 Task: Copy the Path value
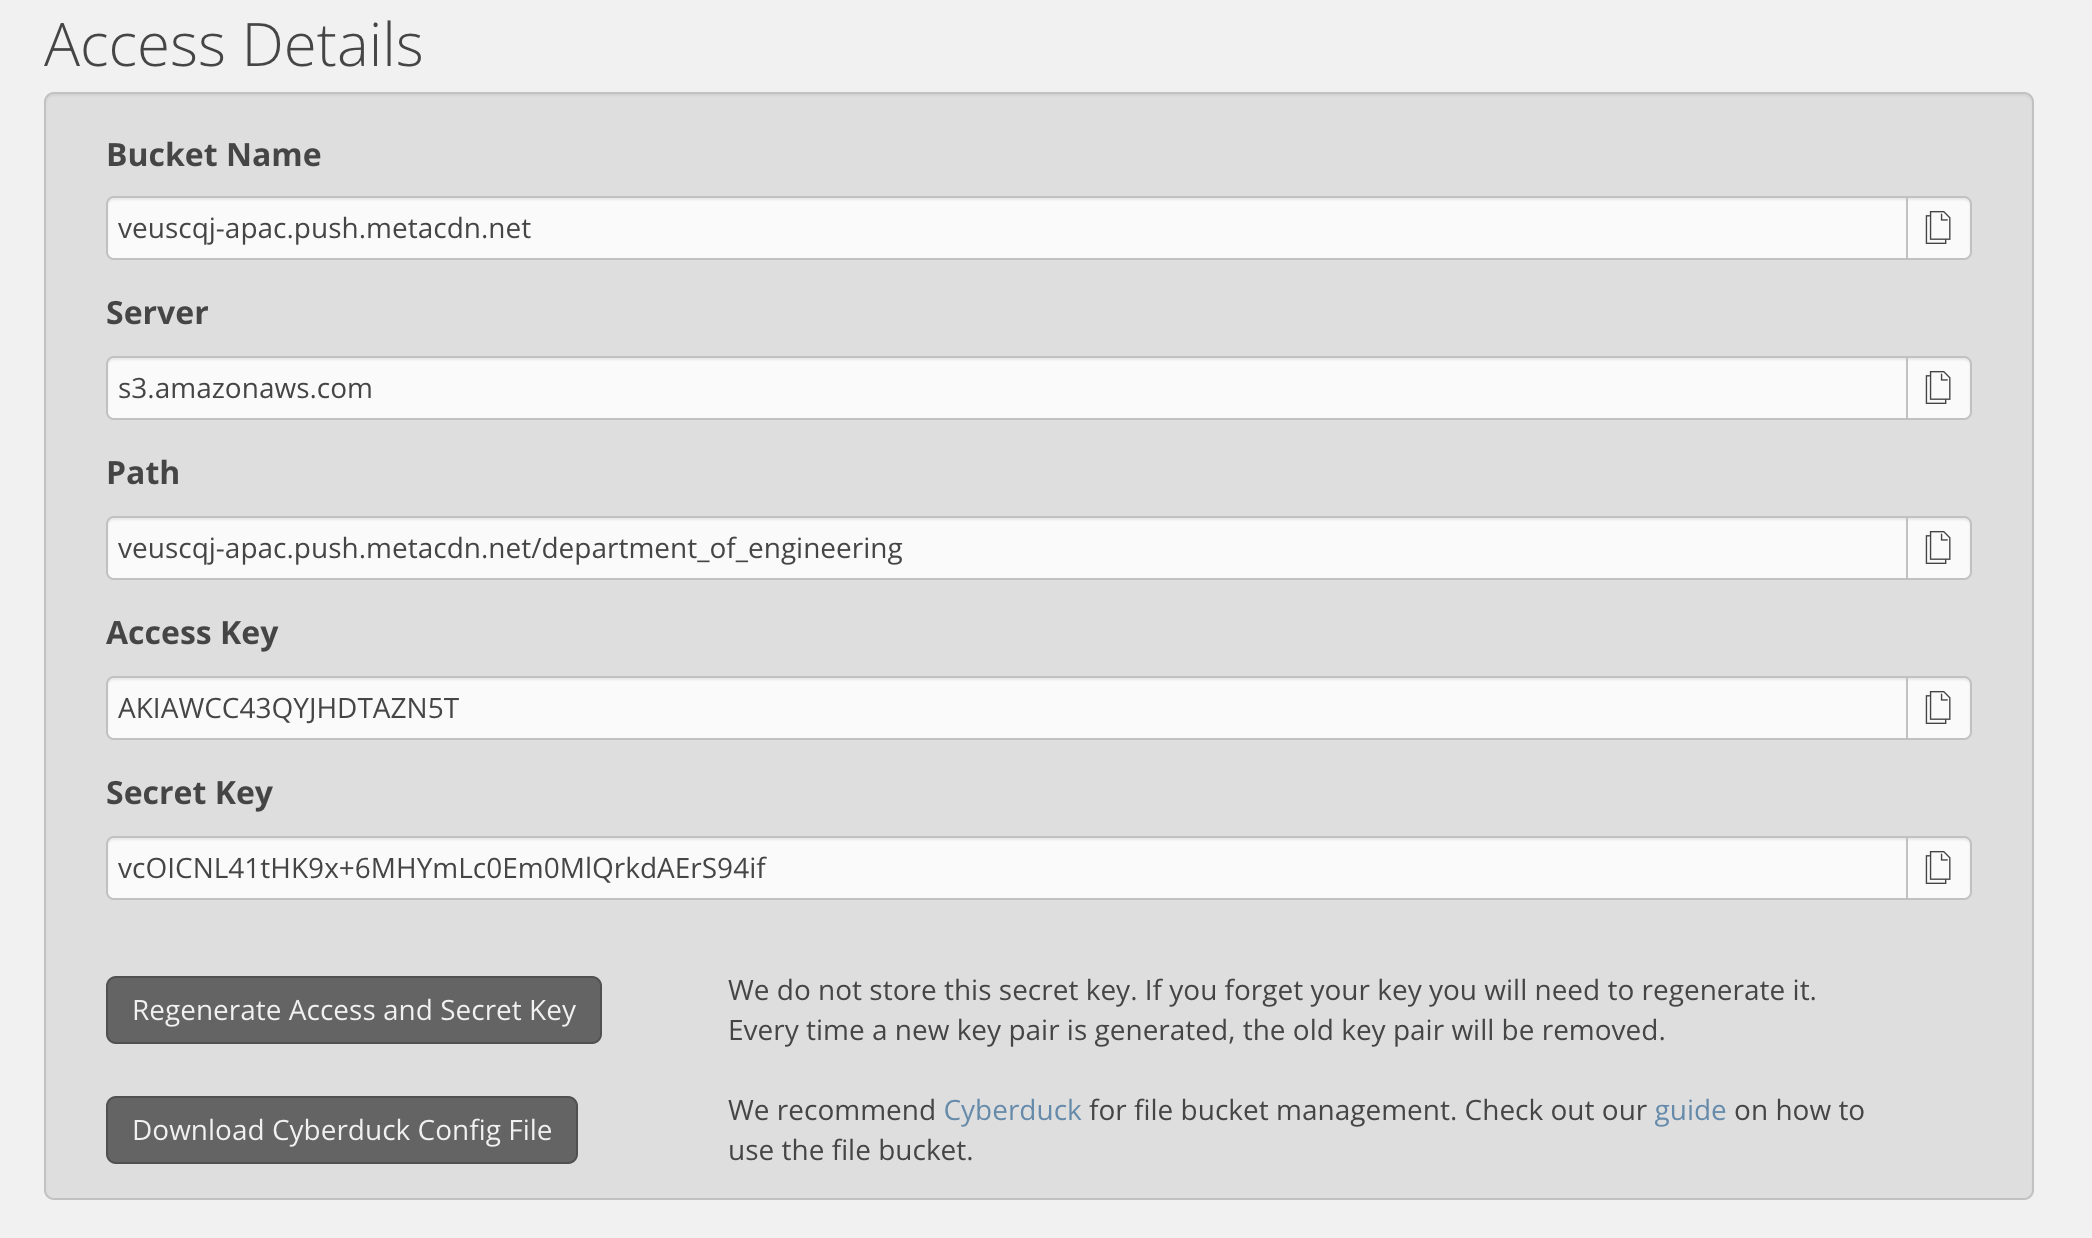(1938, 548)
